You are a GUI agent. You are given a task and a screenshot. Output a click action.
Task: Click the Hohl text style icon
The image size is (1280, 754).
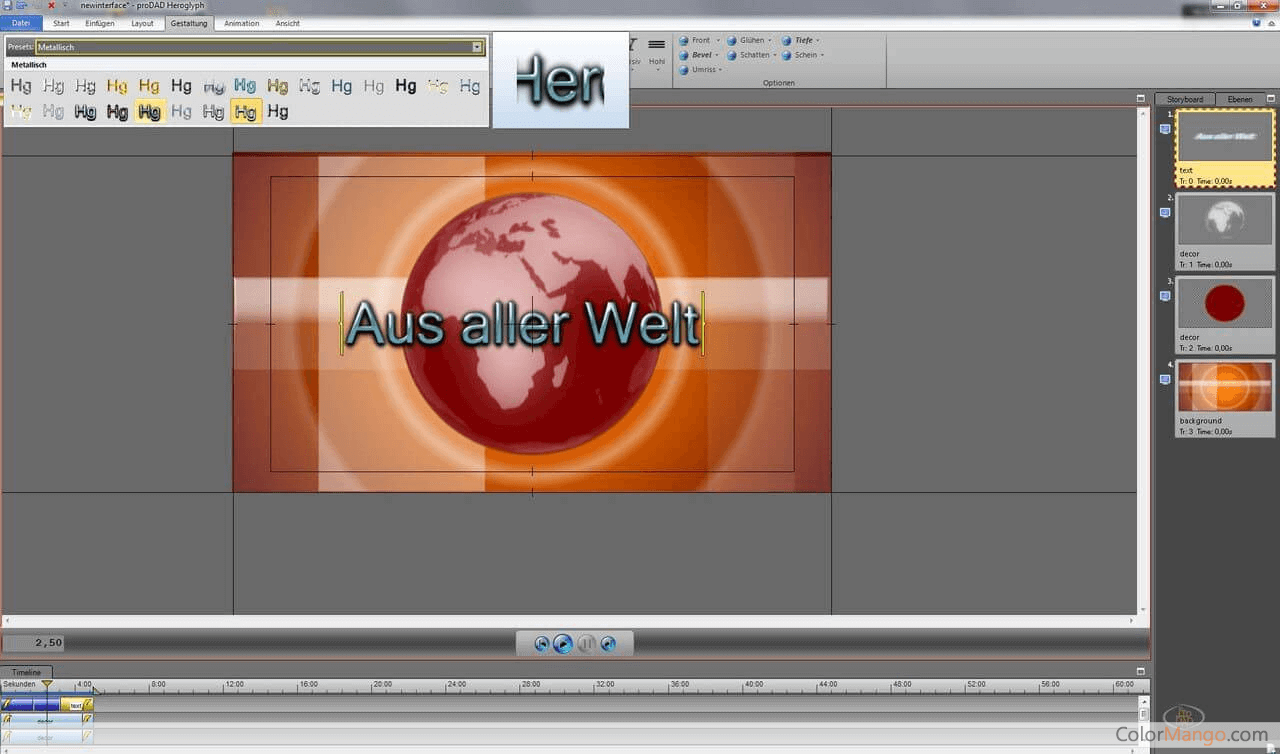click(656, 51)
